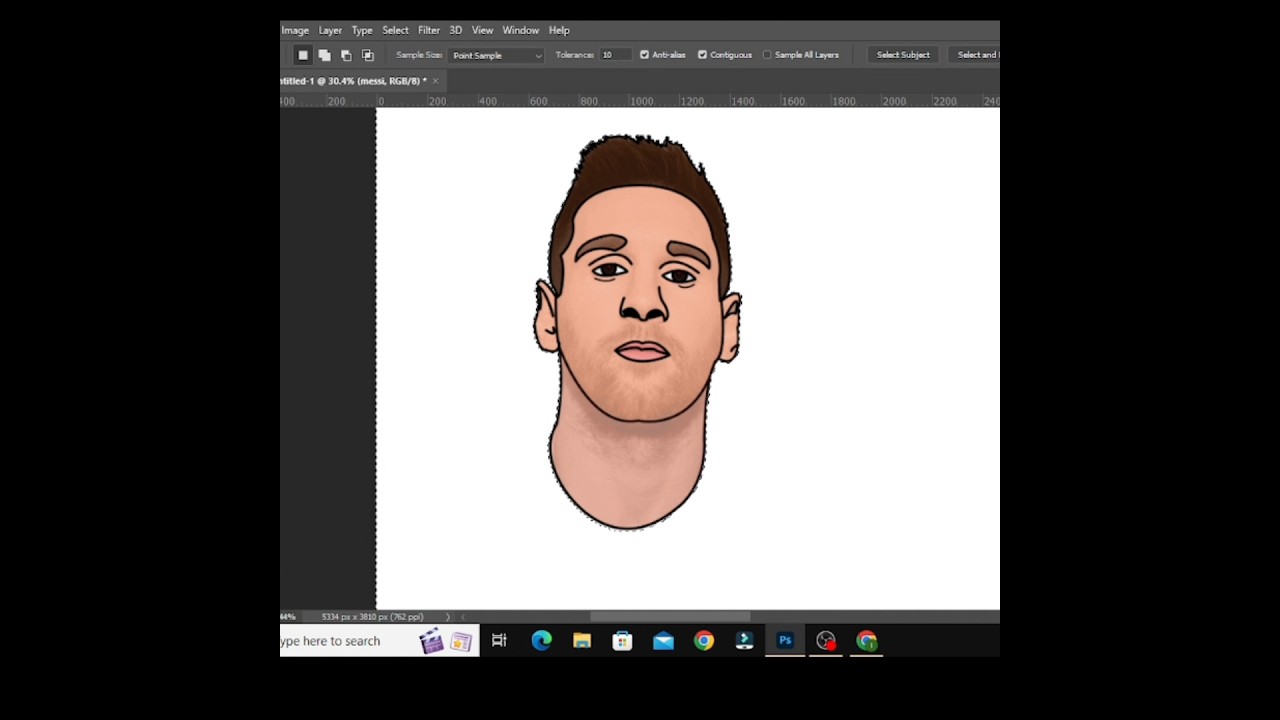The height and width of the screenshot is (720, 1280).
Task: Switch to Photoshop on the taskbar
Action: pyautogui.click(x=785, y=641)
